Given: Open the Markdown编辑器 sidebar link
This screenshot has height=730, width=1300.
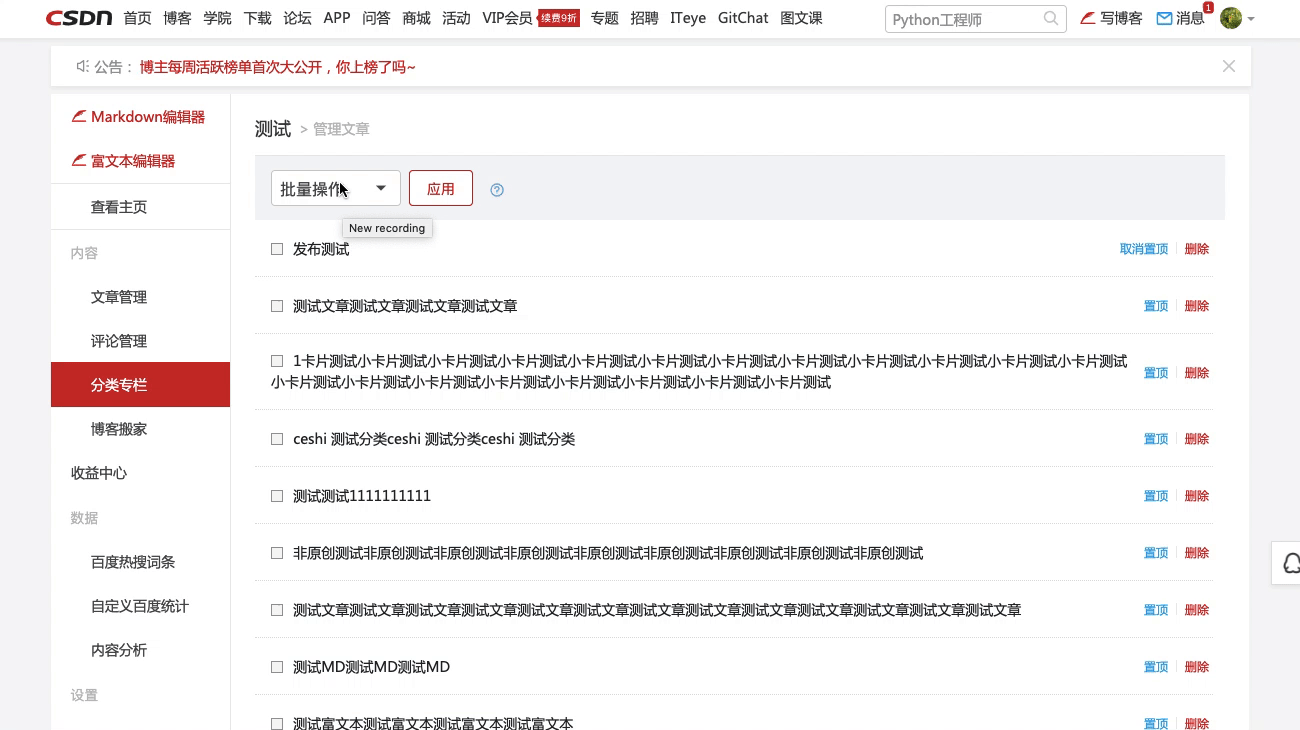Looking at the screenshot, I should coord(138,117).
